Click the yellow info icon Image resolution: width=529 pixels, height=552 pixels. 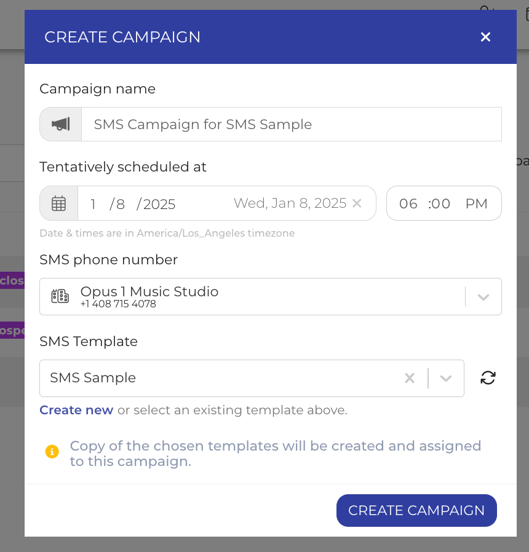pos(52,451)
